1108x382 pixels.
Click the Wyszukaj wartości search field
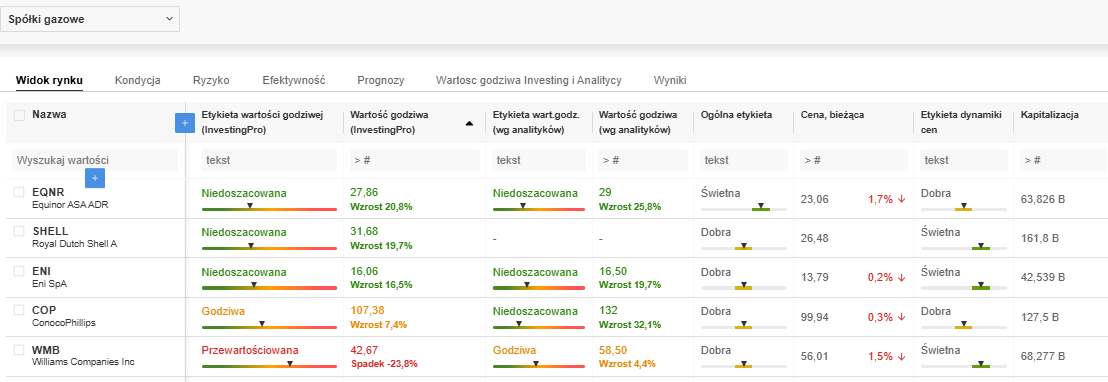(95, 160)
